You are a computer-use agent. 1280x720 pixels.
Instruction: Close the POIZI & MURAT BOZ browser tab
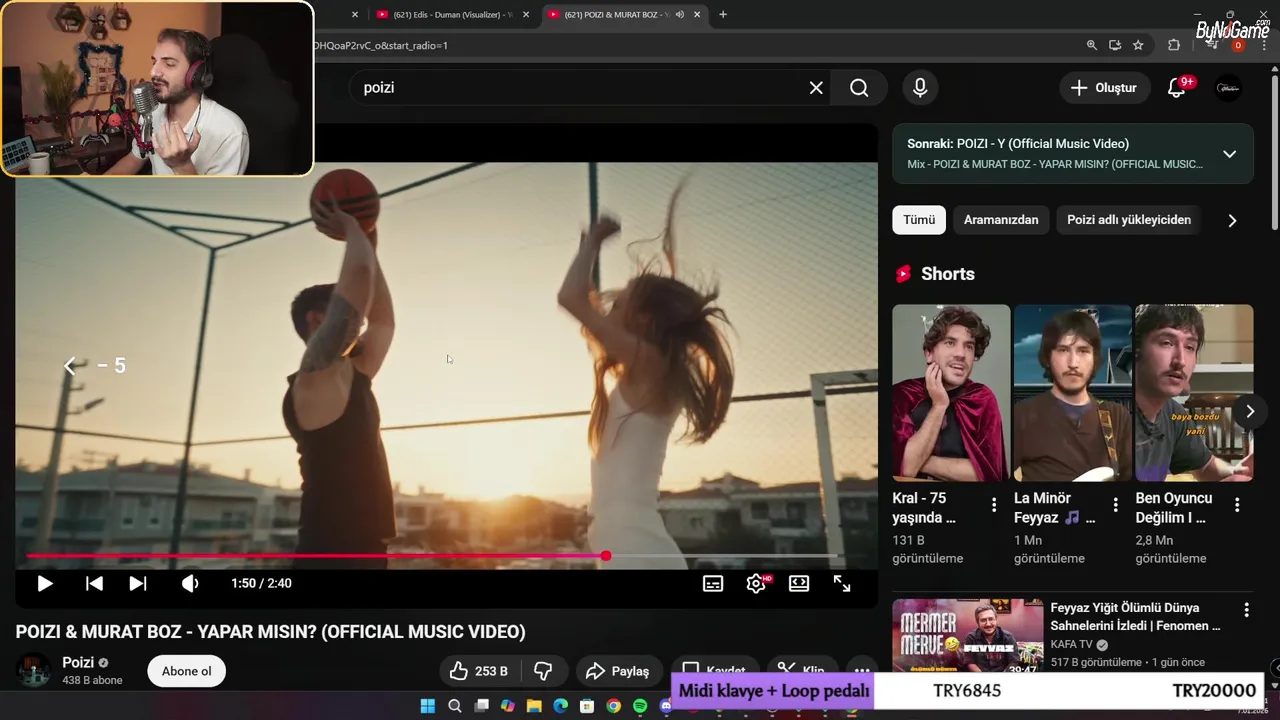(697, 14)
